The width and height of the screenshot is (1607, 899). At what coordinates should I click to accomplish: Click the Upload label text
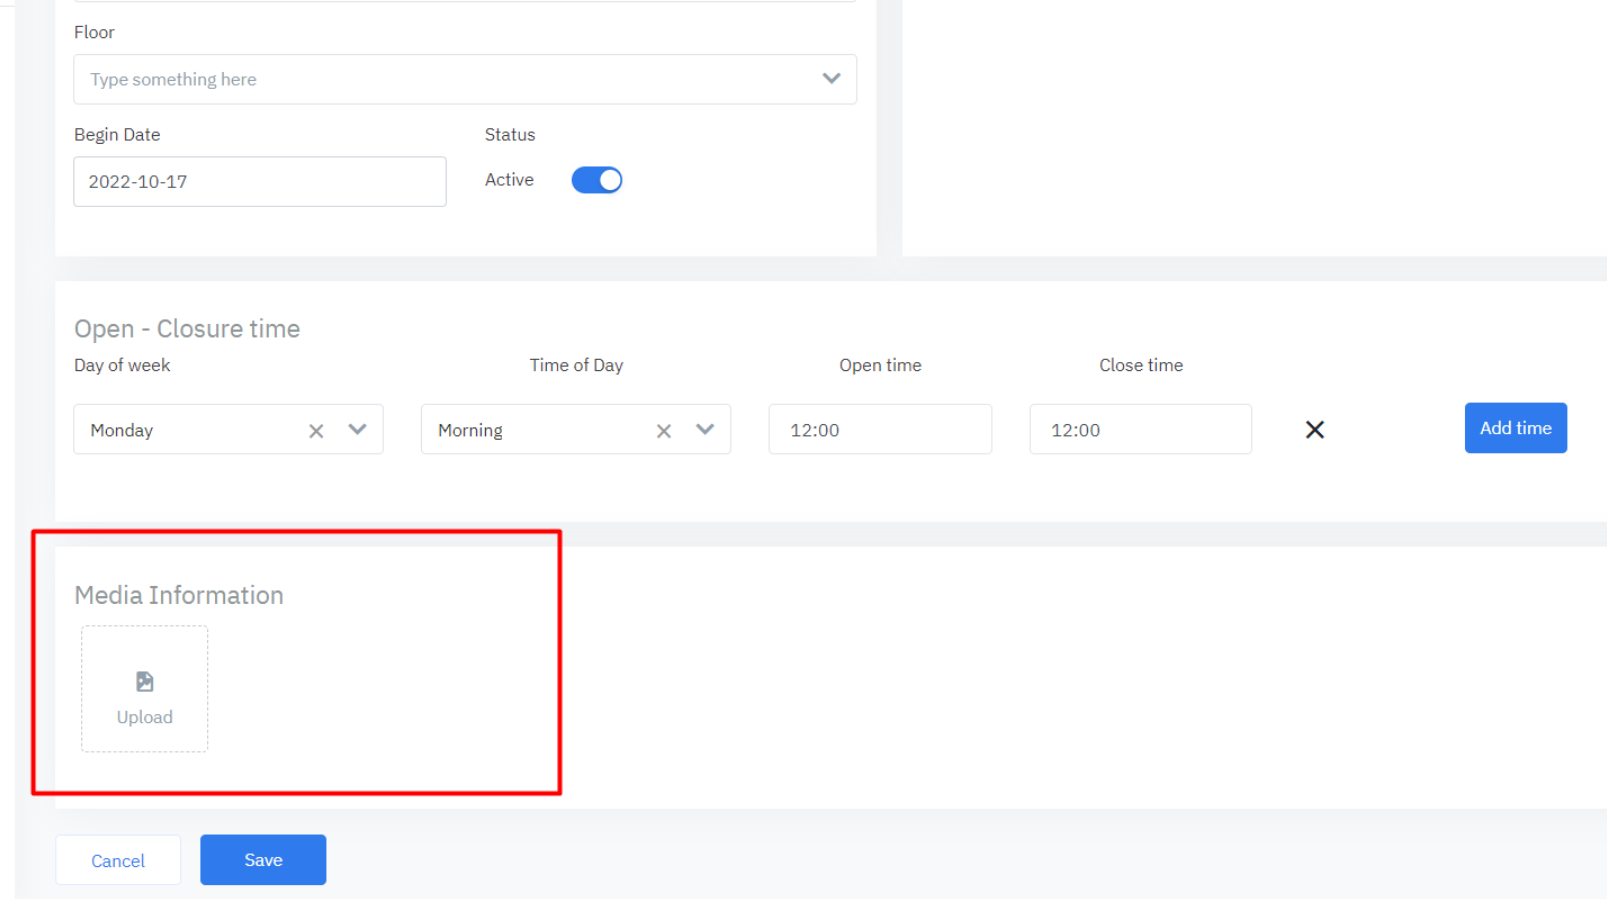tap(145, 717)
